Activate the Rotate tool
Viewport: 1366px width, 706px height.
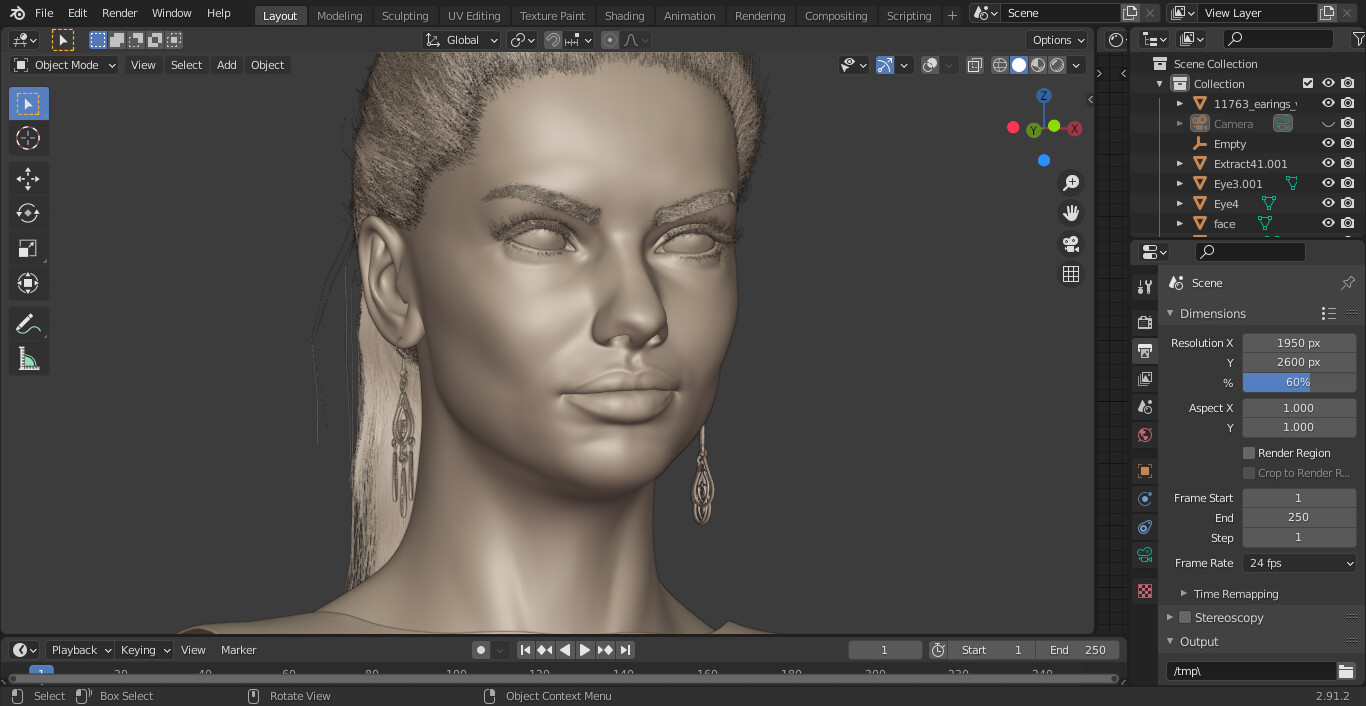[28, 213]
